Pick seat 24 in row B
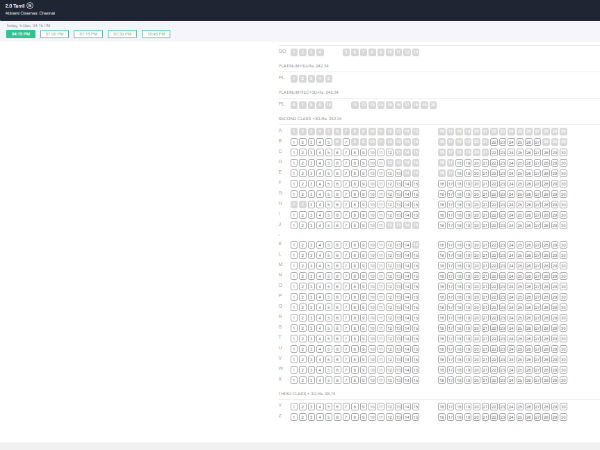 [511, 142]
